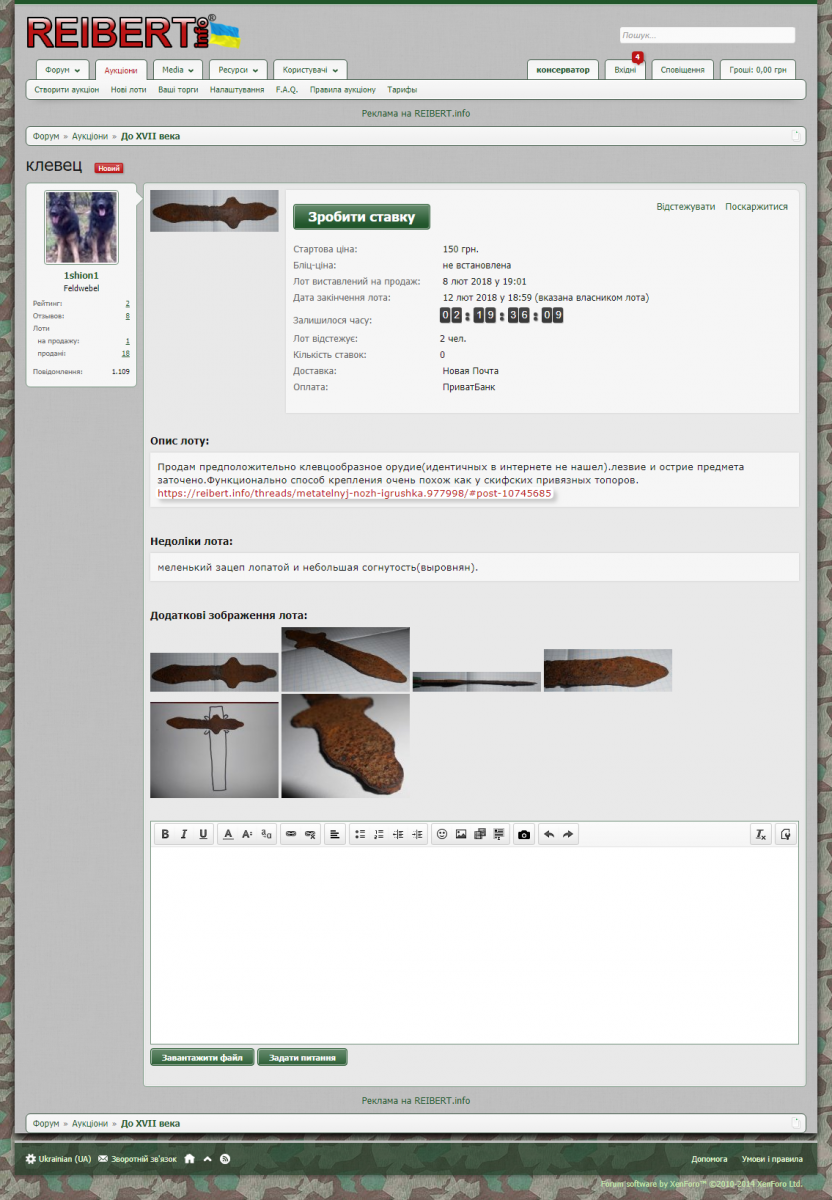
Task: Expand the Користувачі tab dropdown arrow
Action: (335, 70)
